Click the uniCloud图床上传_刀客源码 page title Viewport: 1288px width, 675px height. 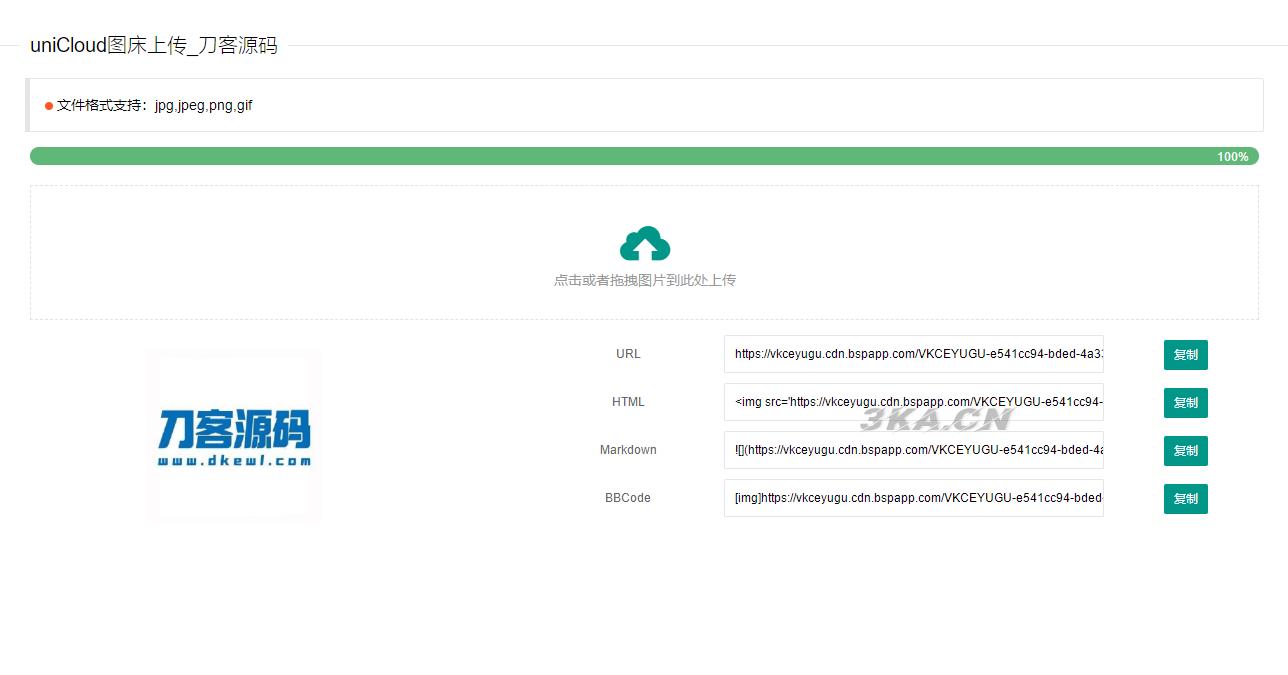(153, 45)
